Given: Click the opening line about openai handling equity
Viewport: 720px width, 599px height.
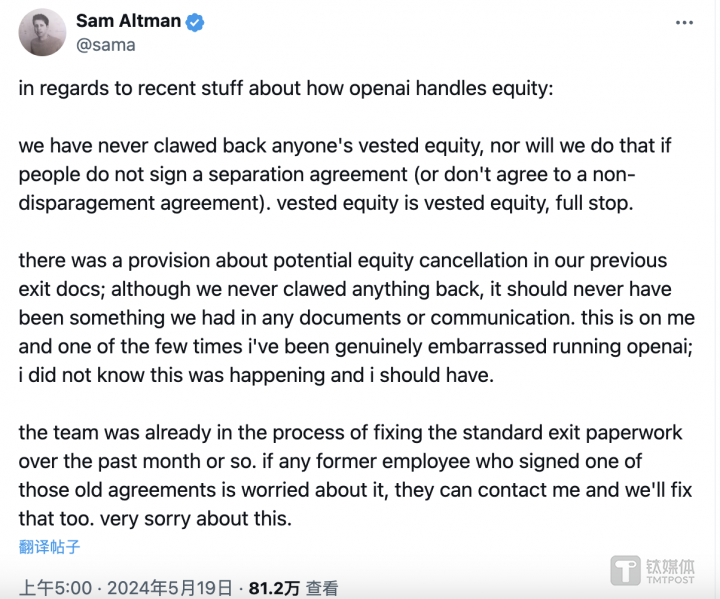Looking at the screenshot, I should pyautogui.click(x=285, y=88).
